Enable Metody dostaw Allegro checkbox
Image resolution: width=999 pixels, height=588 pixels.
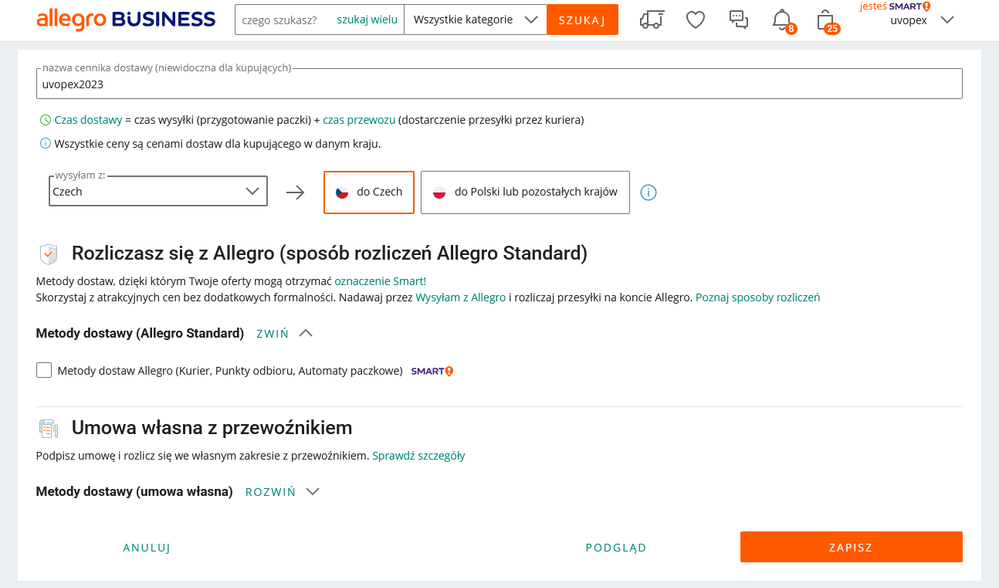point(44,371)
